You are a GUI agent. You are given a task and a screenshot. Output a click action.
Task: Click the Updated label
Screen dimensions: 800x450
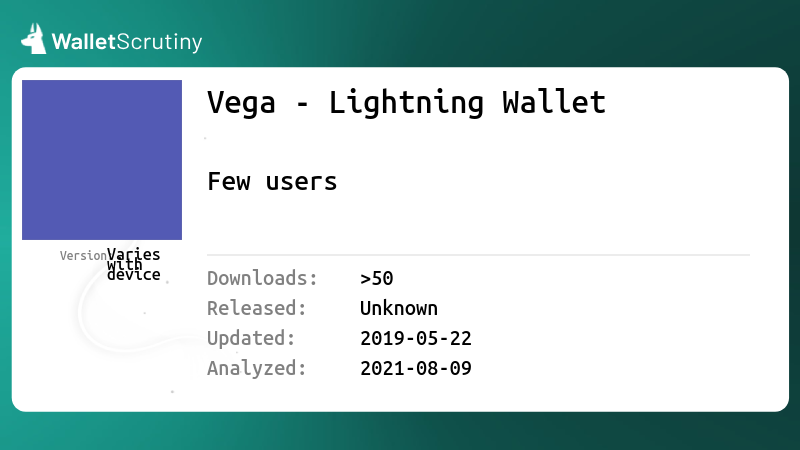point(251,338)
